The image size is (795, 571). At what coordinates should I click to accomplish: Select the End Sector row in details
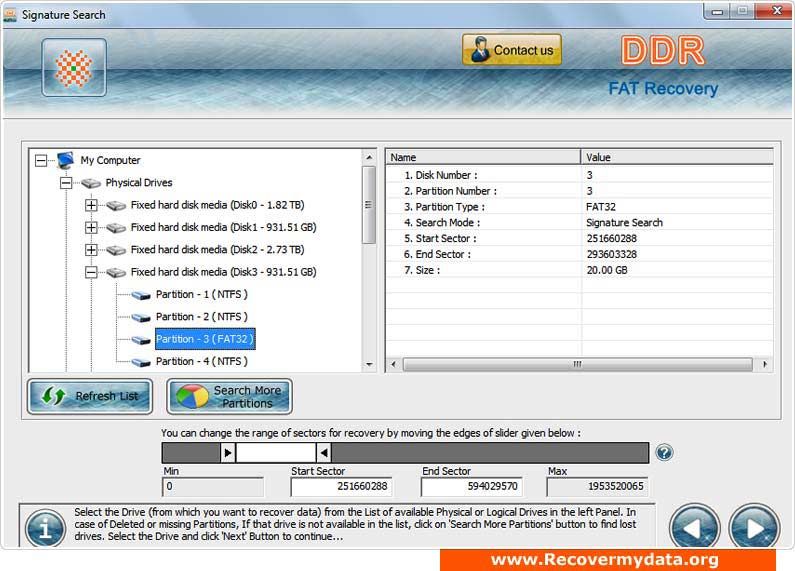(x=580, y=254)
